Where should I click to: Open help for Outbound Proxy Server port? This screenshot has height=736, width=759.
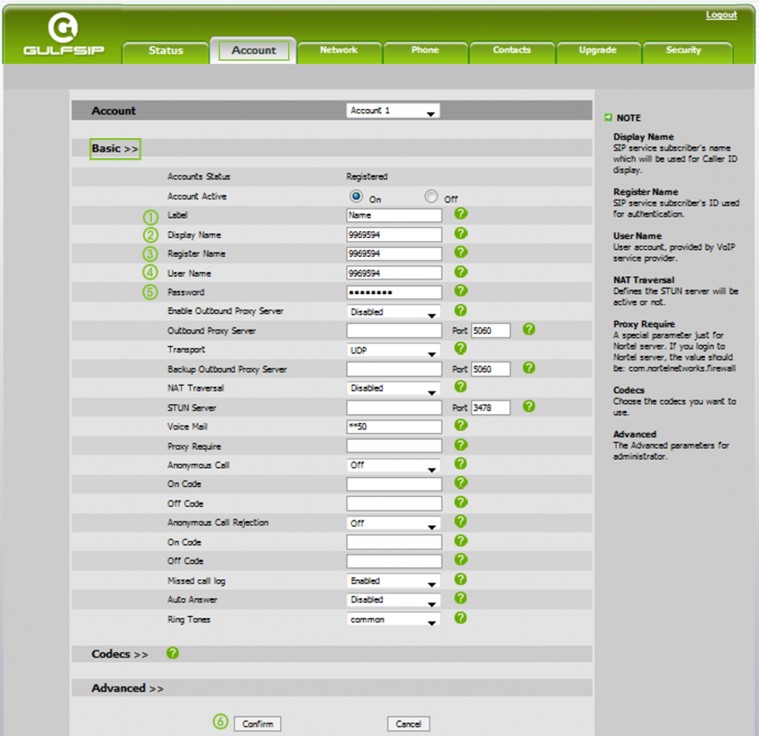pos(529,329)
